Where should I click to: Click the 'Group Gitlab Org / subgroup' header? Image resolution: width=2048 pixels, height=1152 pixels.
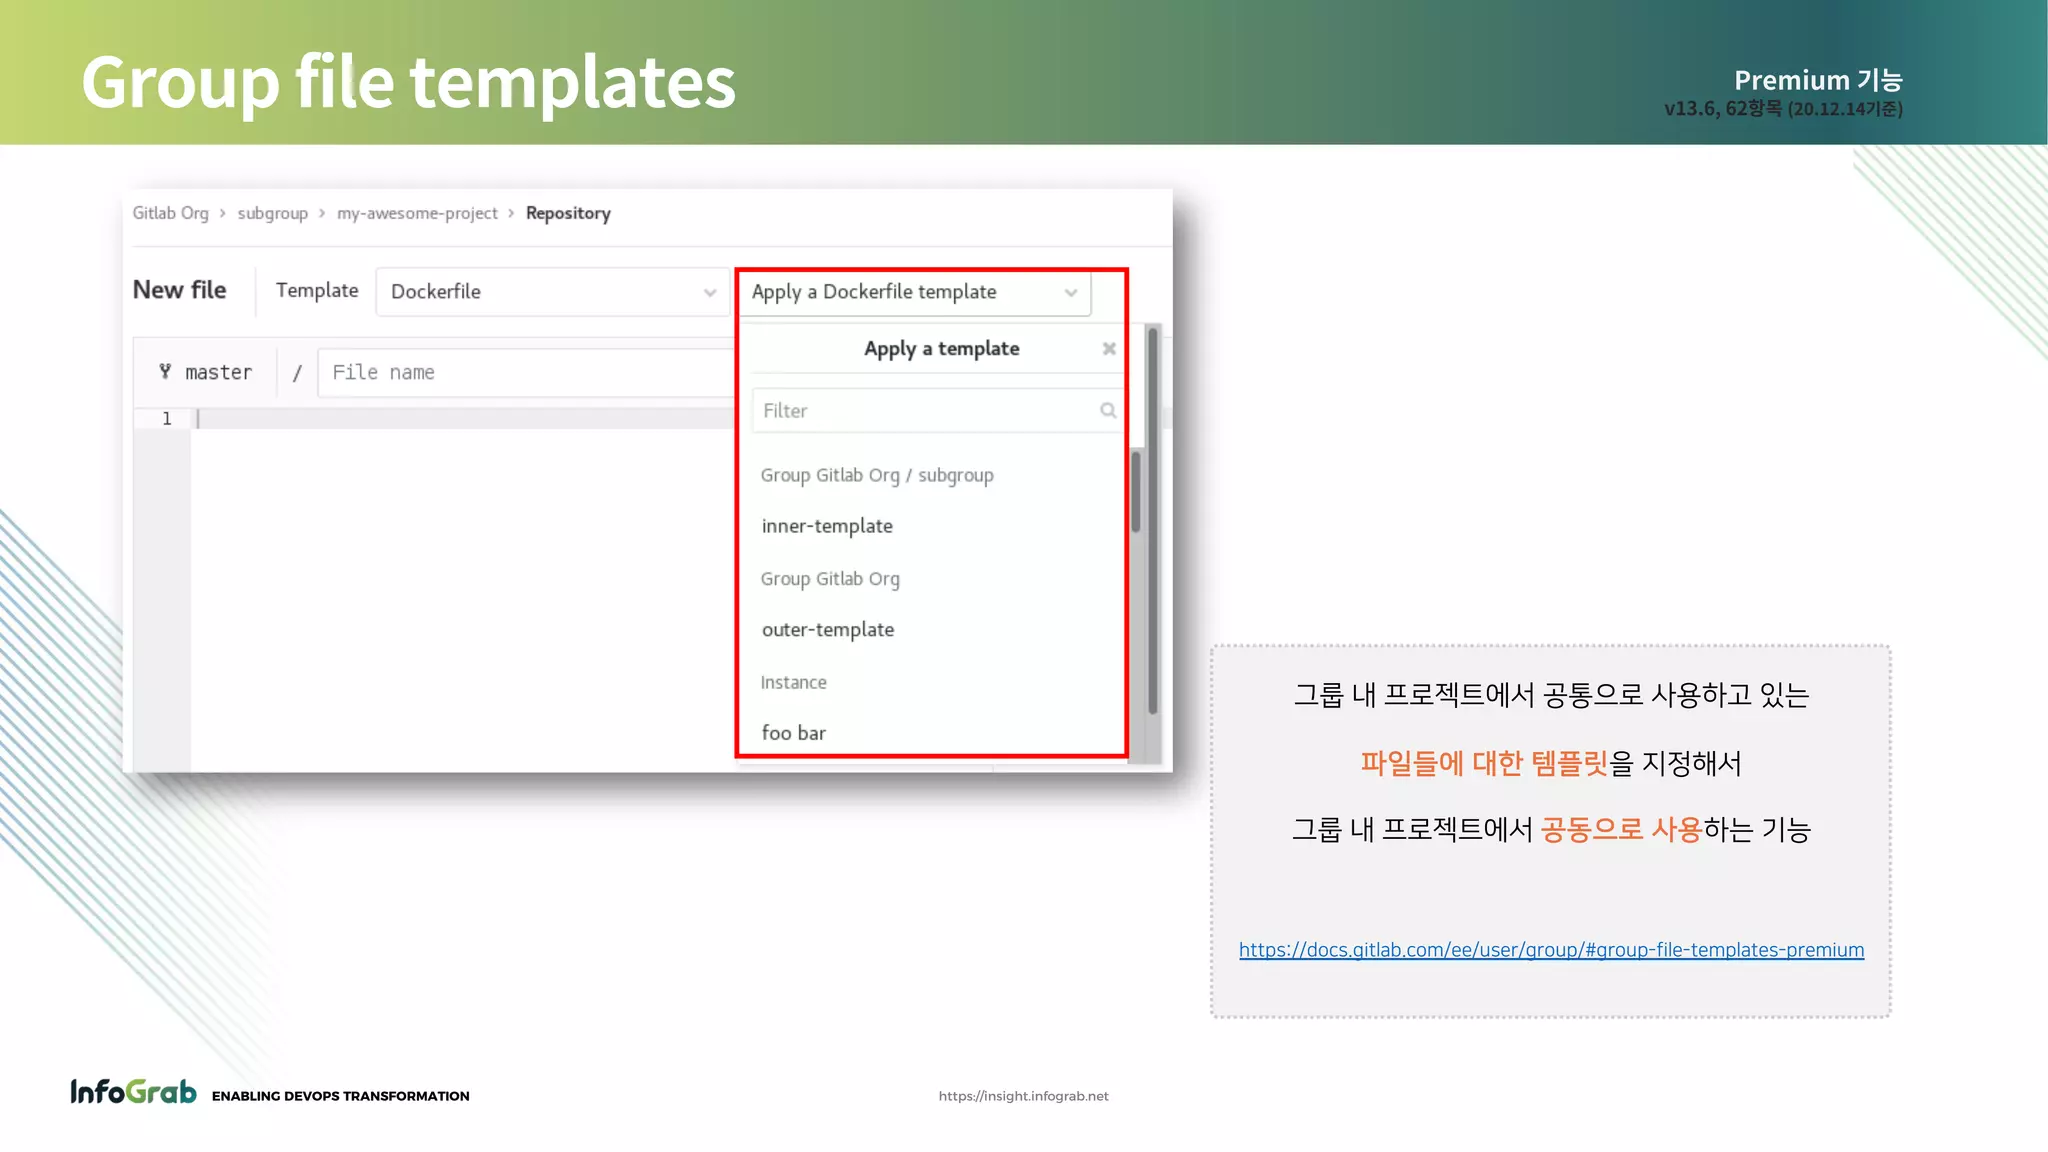877,475
